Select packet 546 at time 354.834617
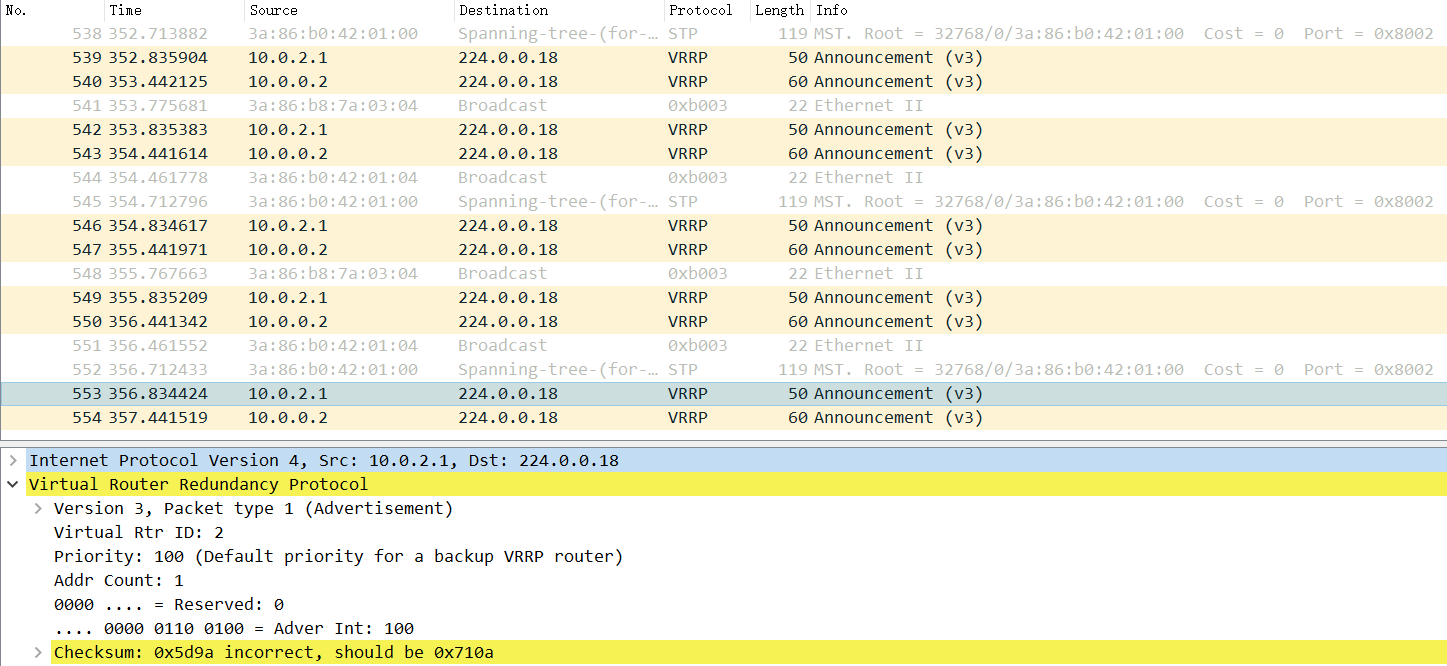 pyautogui.click(x=723, y=225)
